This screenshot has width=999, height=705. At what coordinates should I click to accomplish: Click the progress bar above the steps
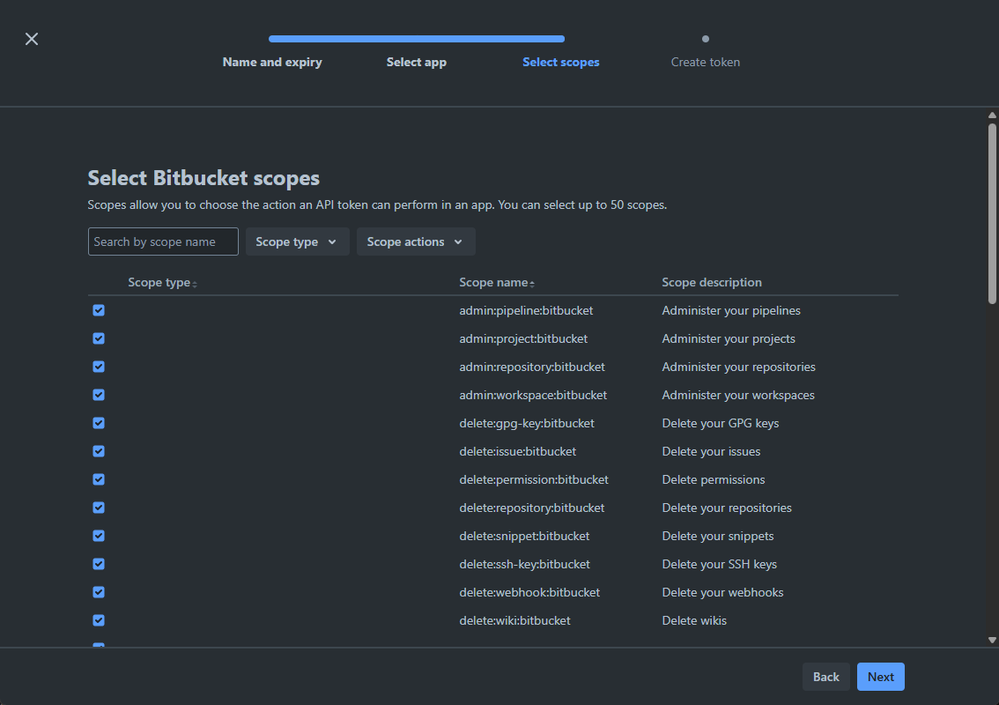pyautogui.click(x=417, y=39)
